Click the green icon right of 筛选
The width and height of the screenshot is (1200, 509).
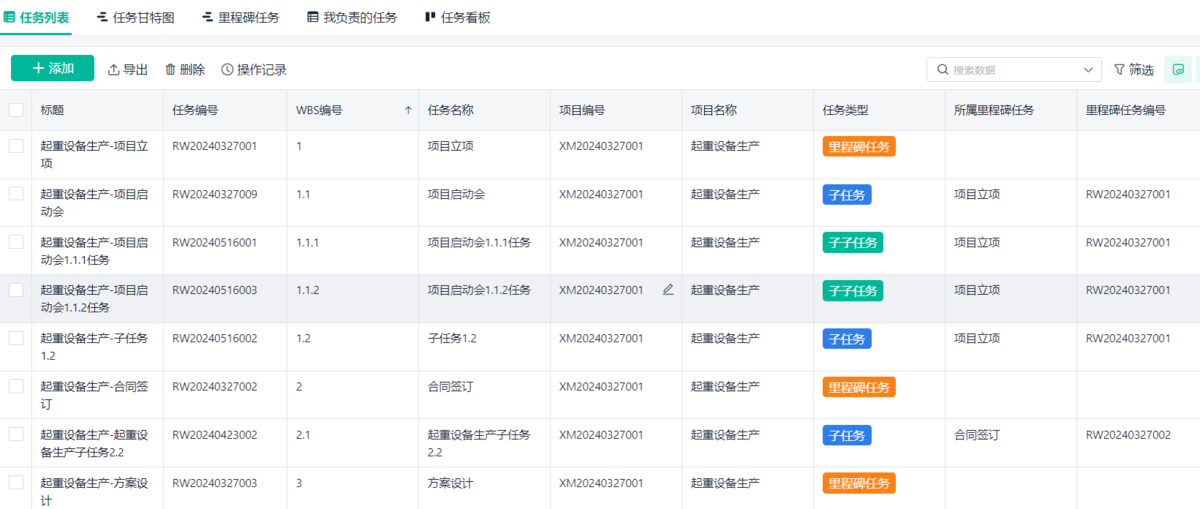1178,69
